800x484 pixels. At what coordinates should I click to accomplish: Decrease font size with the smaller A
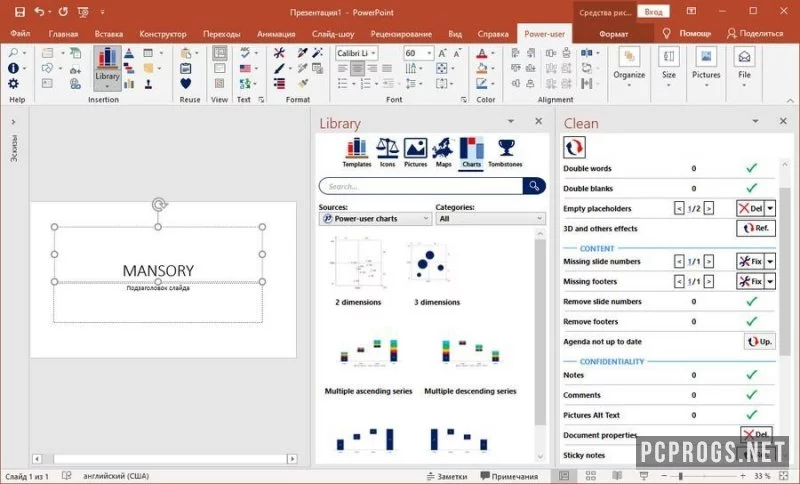tap(457, 53)
